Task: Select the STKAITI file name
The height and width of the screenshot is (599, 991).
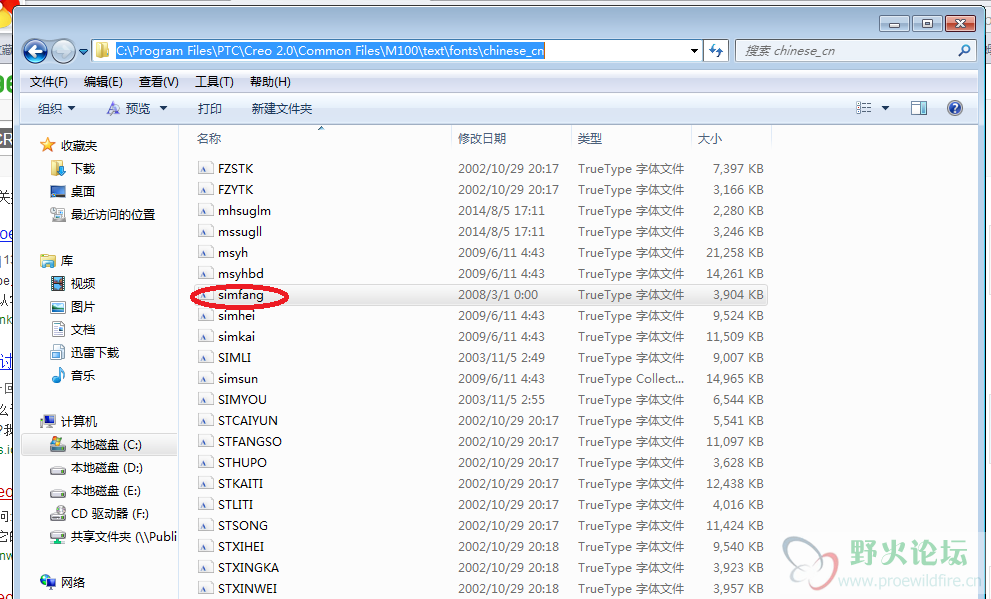Action: coord(240,483)
